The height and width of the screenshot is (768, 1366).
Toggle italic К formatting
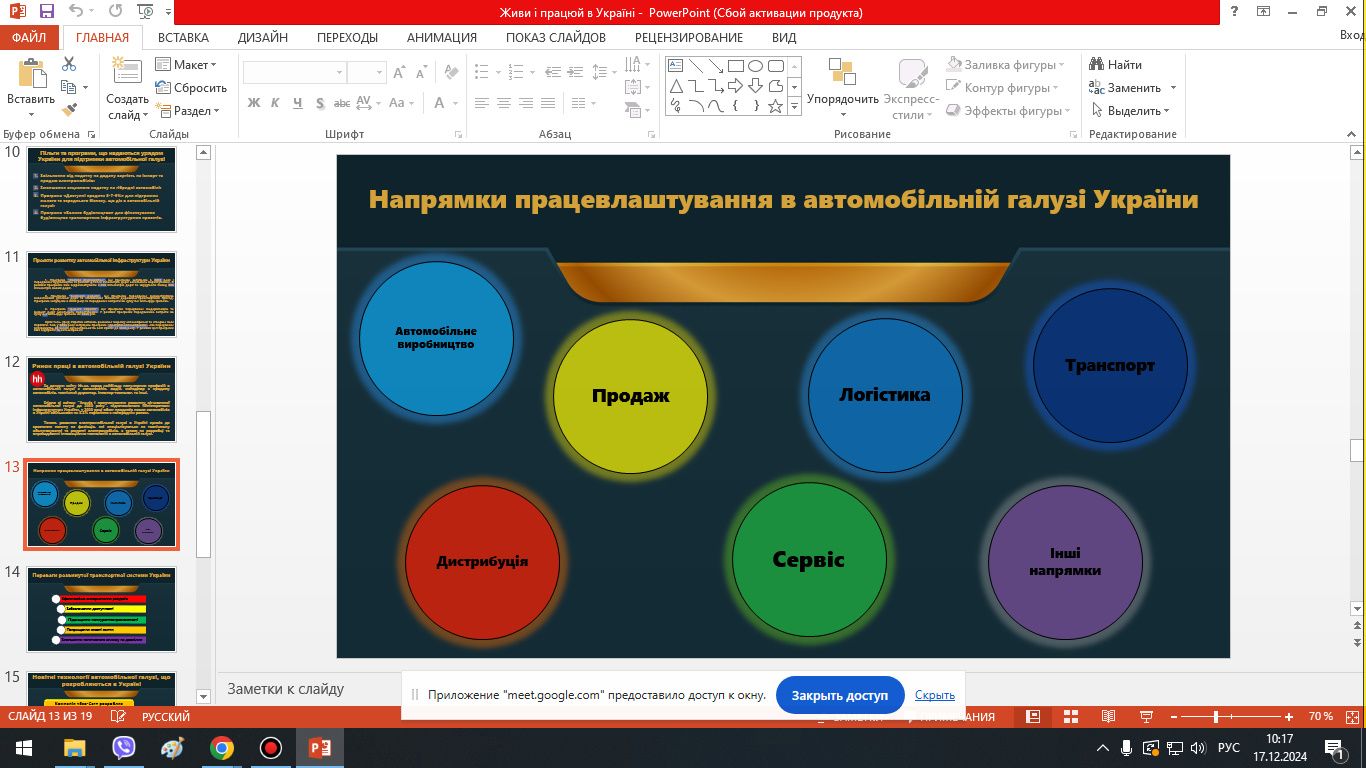275,103
